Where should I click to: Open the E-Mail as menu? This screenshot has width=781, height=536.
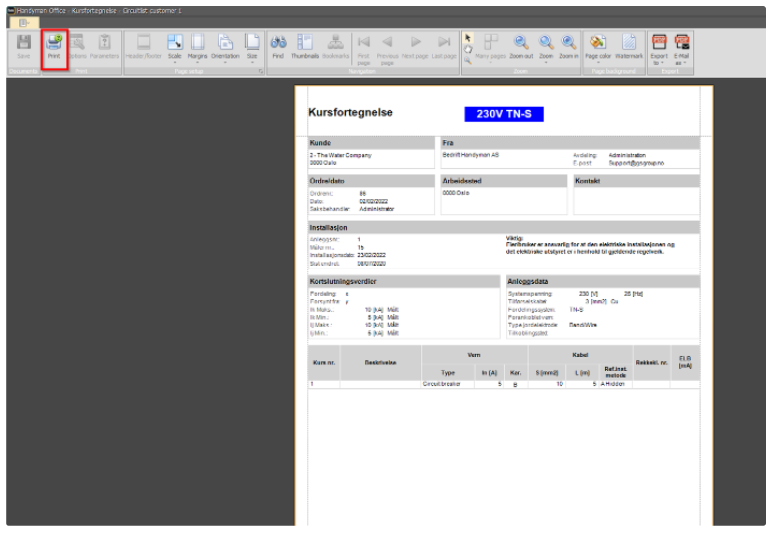[x=681, y=49]
